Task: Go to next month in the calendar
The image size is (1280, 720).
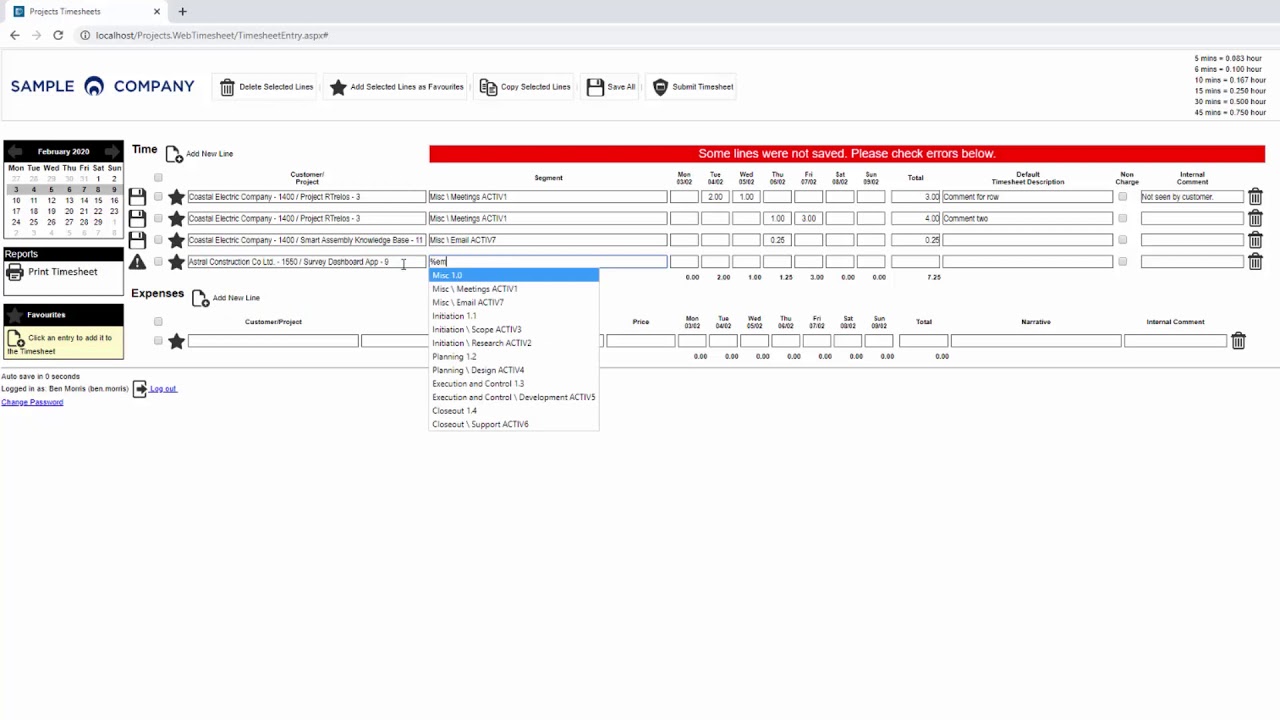Action: (x=111, y=152)
